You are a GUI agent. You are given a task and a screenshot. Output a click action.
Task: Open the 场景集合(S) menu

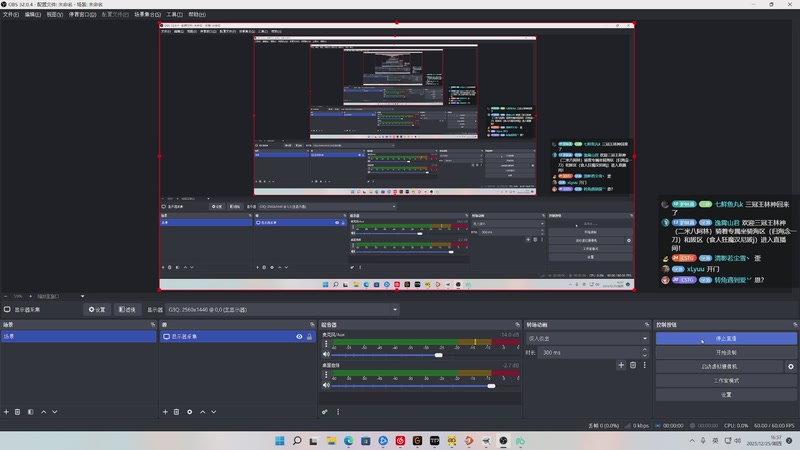[x=147, y=14]
